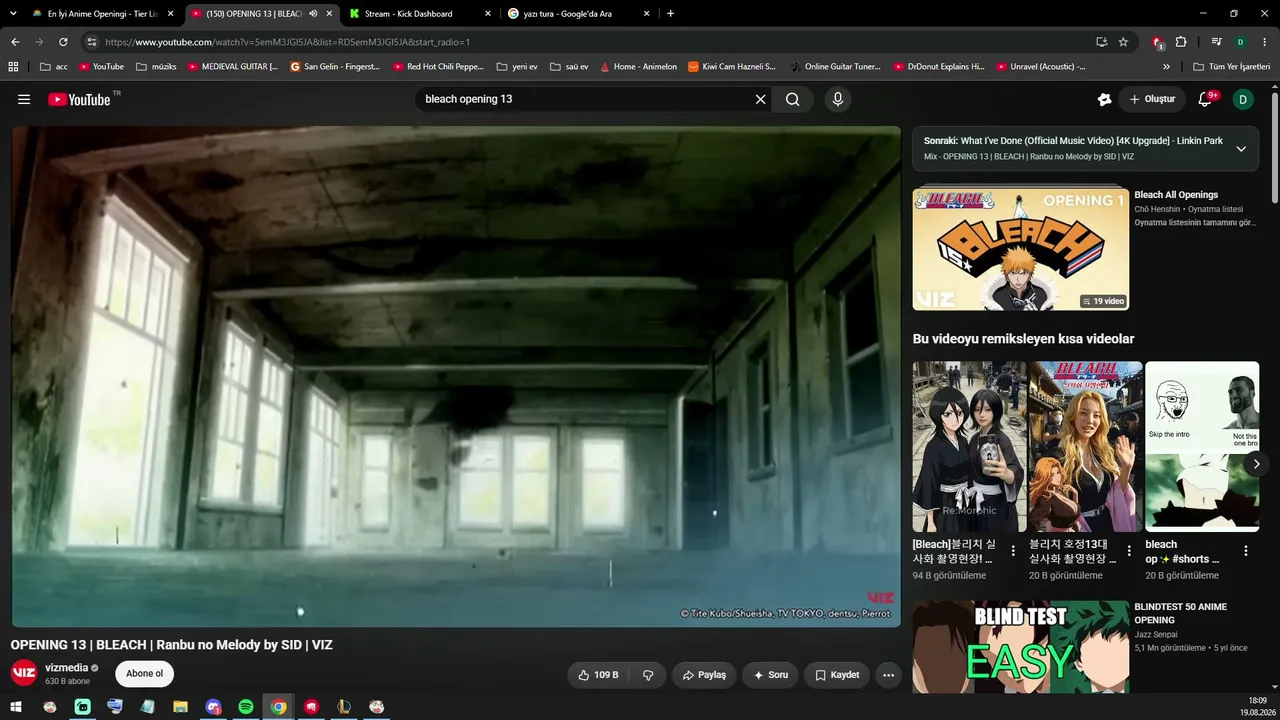Open 'Tüm Yer İşaretleri' bookmarks folder
This screenshot has height=720, width=1280.
[1232, 67]
